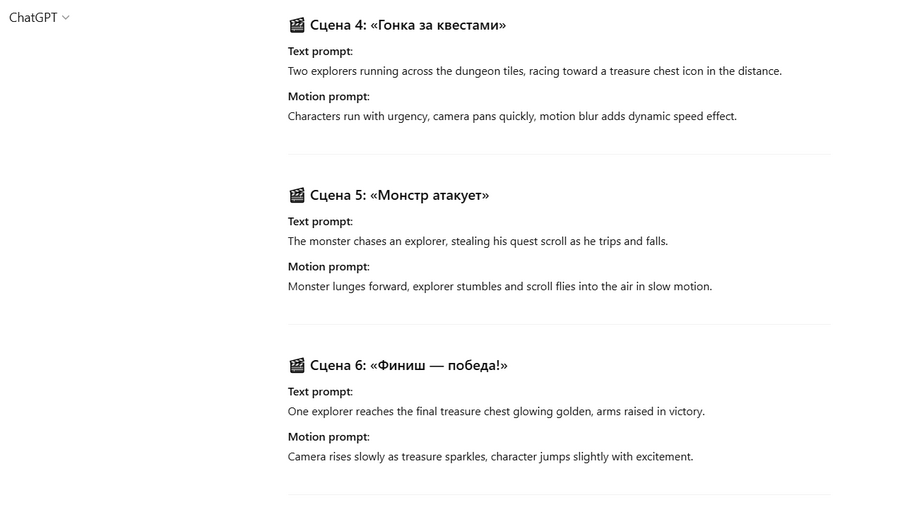Click the clapperboard icon beside Сцена 4
Screen dimensions: 900x519
click(x=296, y=25)
